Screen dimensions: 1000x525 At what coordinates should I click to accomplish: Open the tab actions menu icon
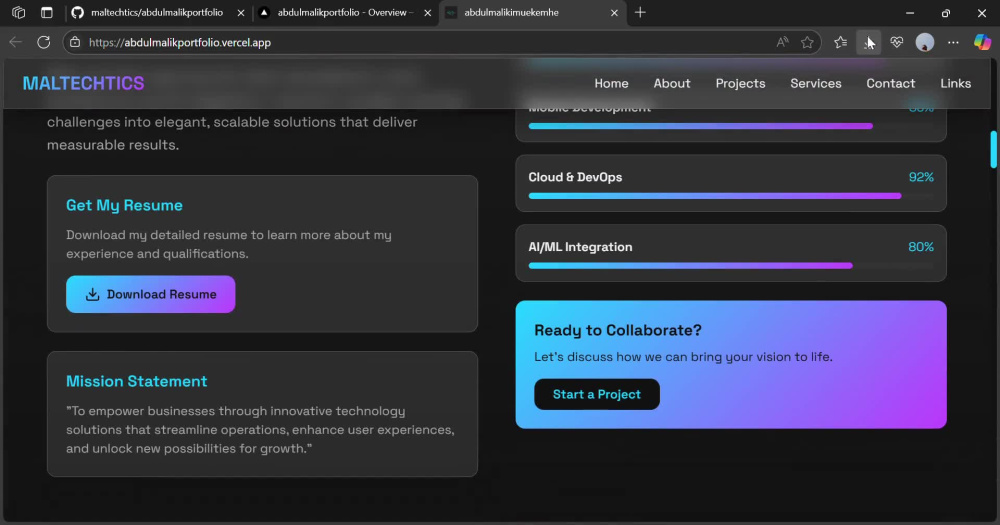pyautogui.click(x=47, y=13)
